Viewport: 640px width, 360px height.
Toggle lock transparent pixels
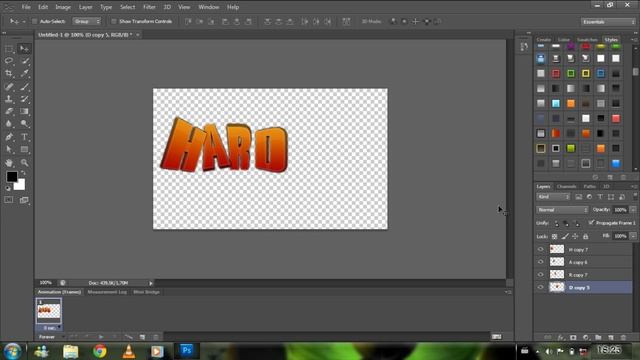(554, 236)
